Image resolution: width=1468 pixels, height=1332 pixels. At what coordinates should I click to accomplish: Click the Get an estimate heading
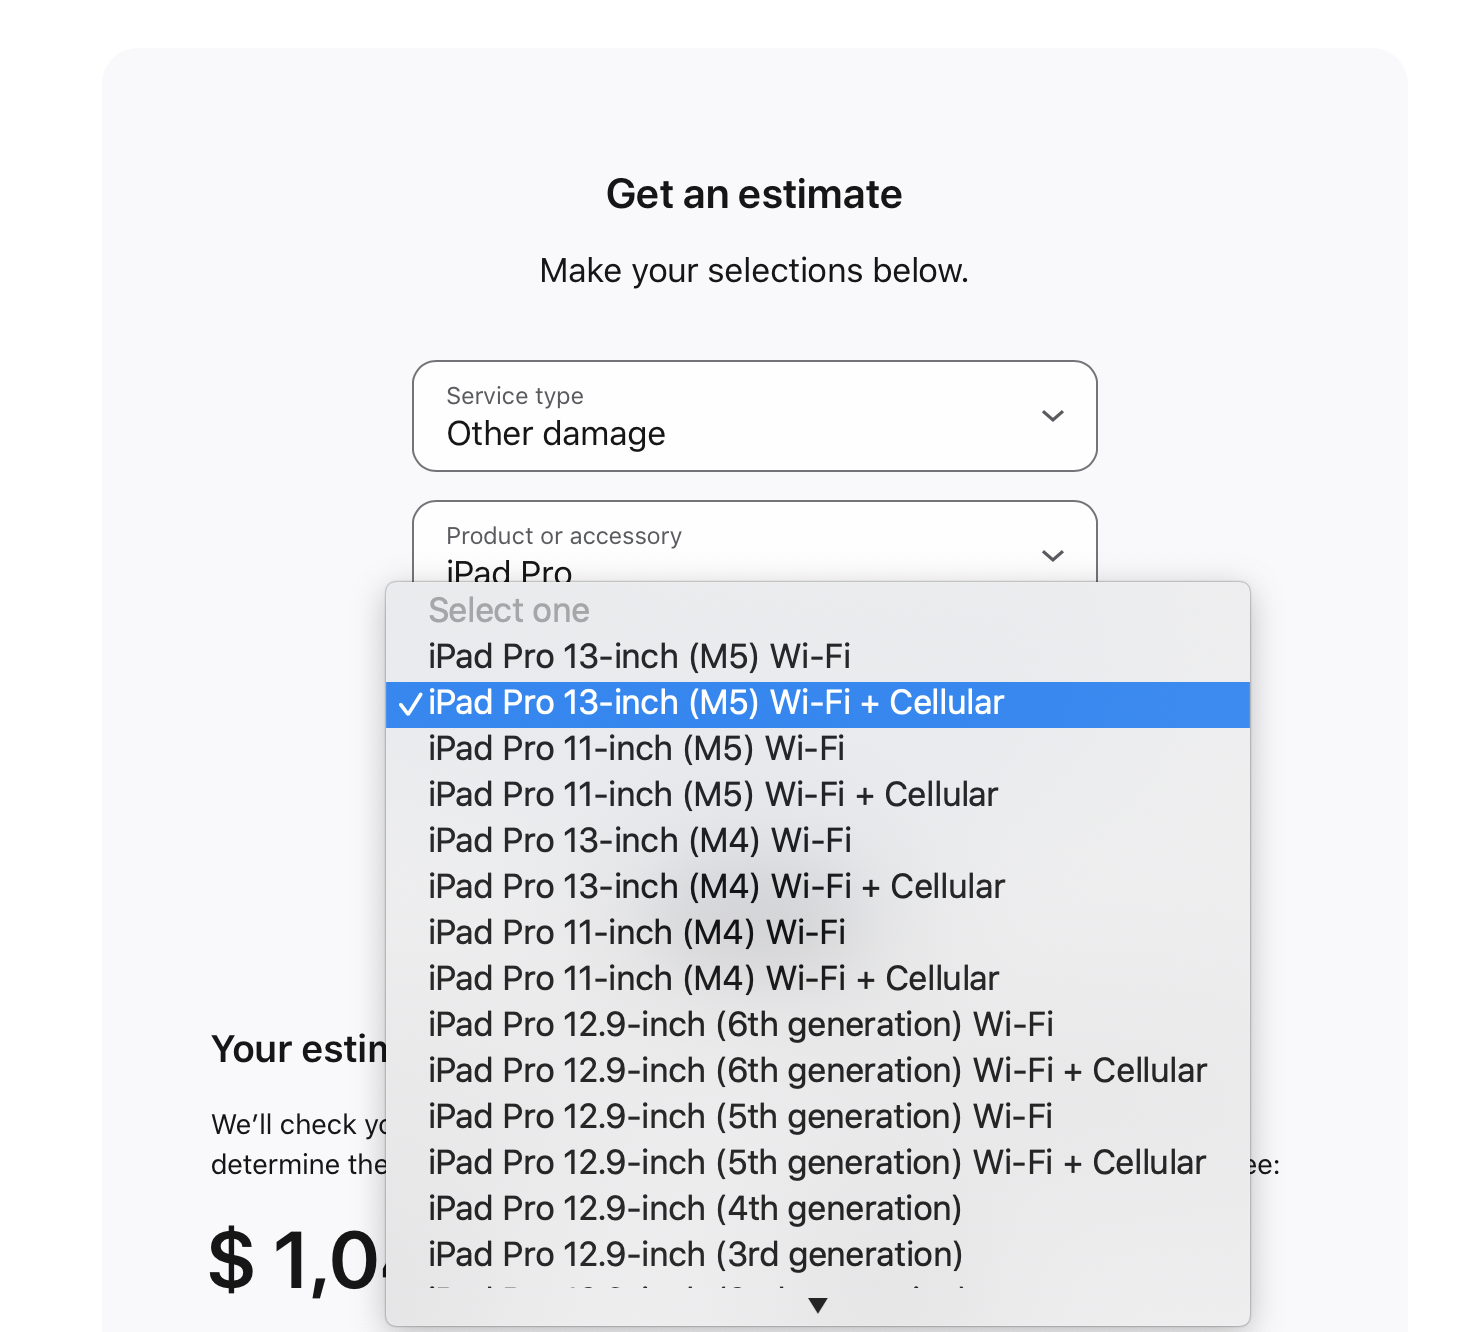754,194
